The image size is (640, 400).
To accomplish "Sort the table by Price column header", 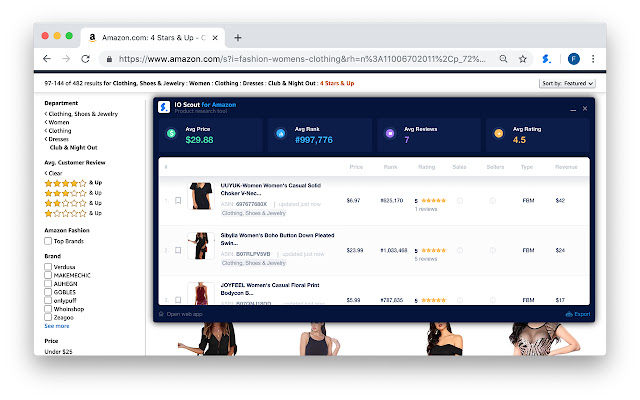I will coord(356,167).
